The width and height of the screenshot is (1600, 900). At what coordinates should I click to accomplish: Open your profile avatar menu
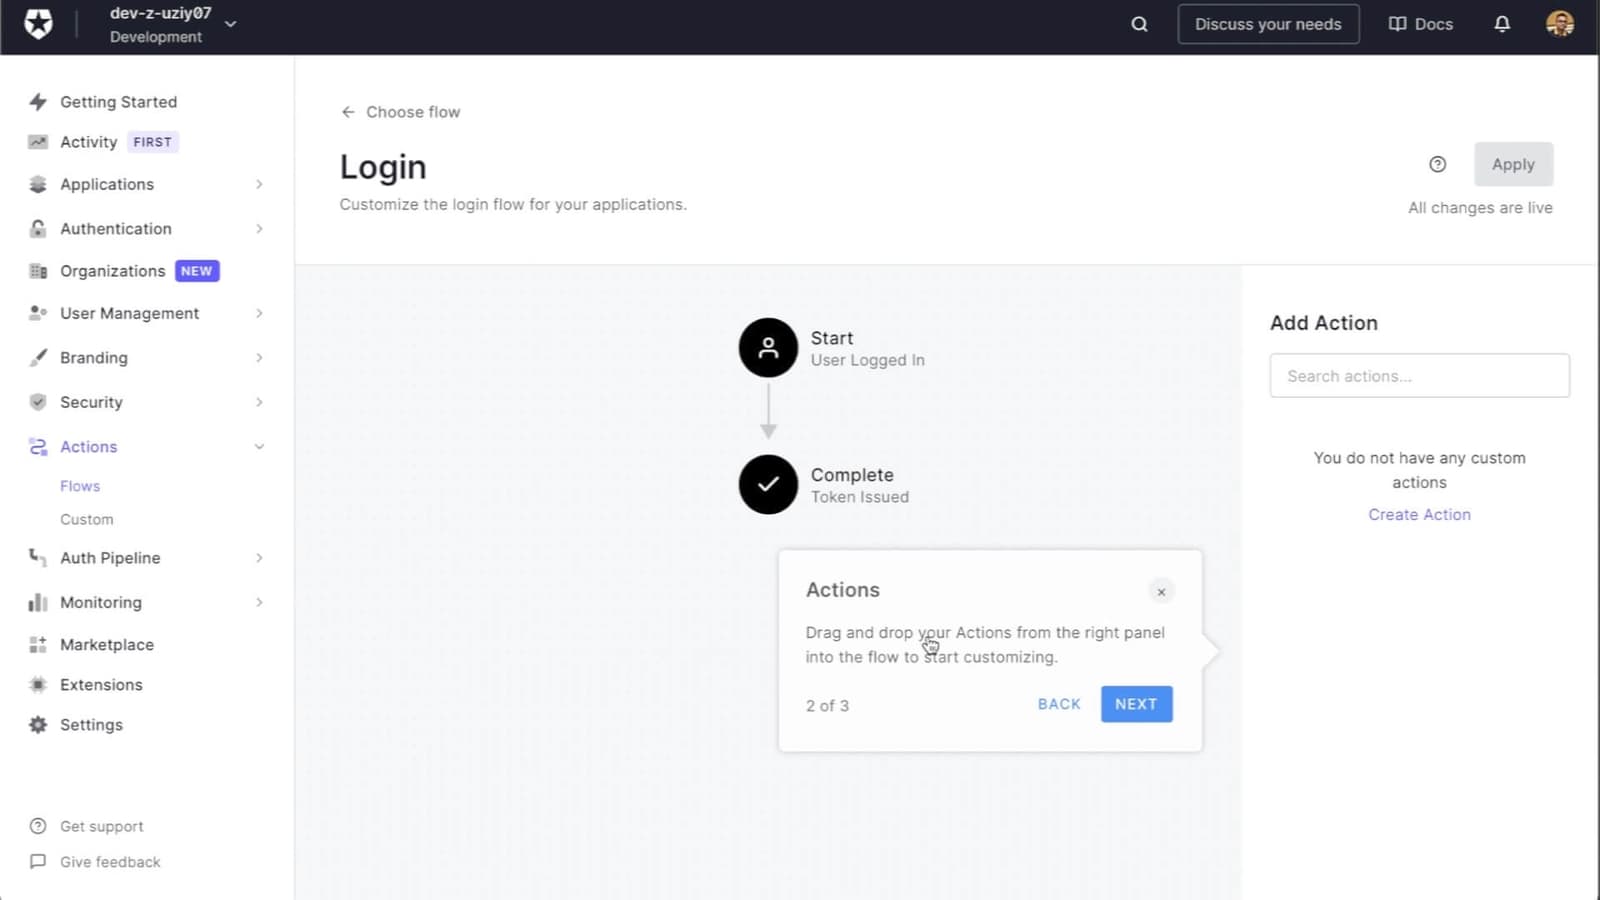(1559, 23)
